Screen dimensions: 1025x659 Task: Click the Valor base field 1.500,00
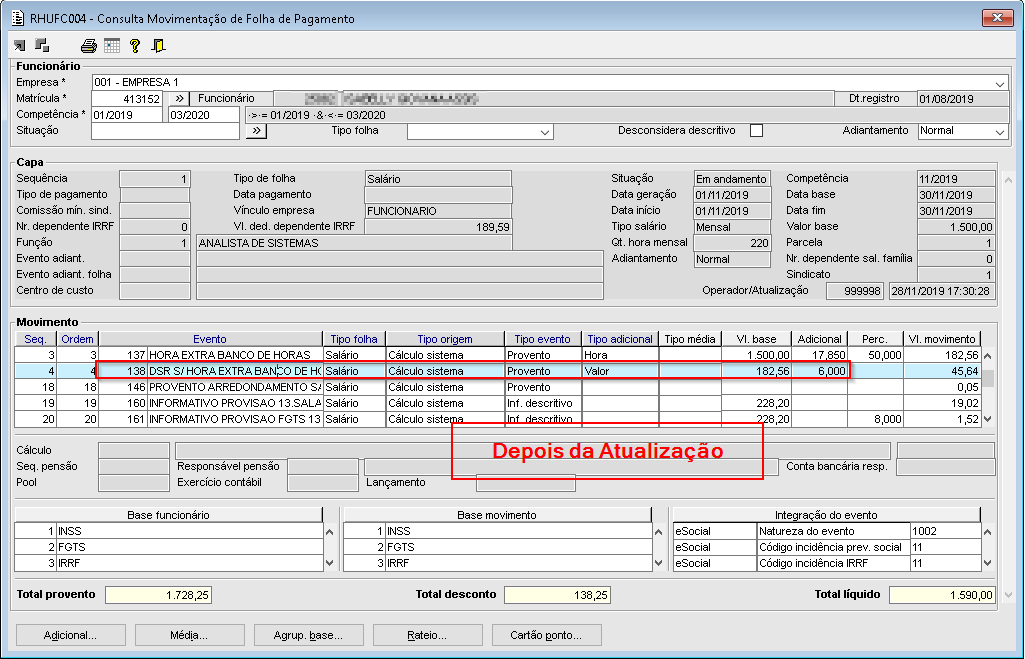click(956, 227)
